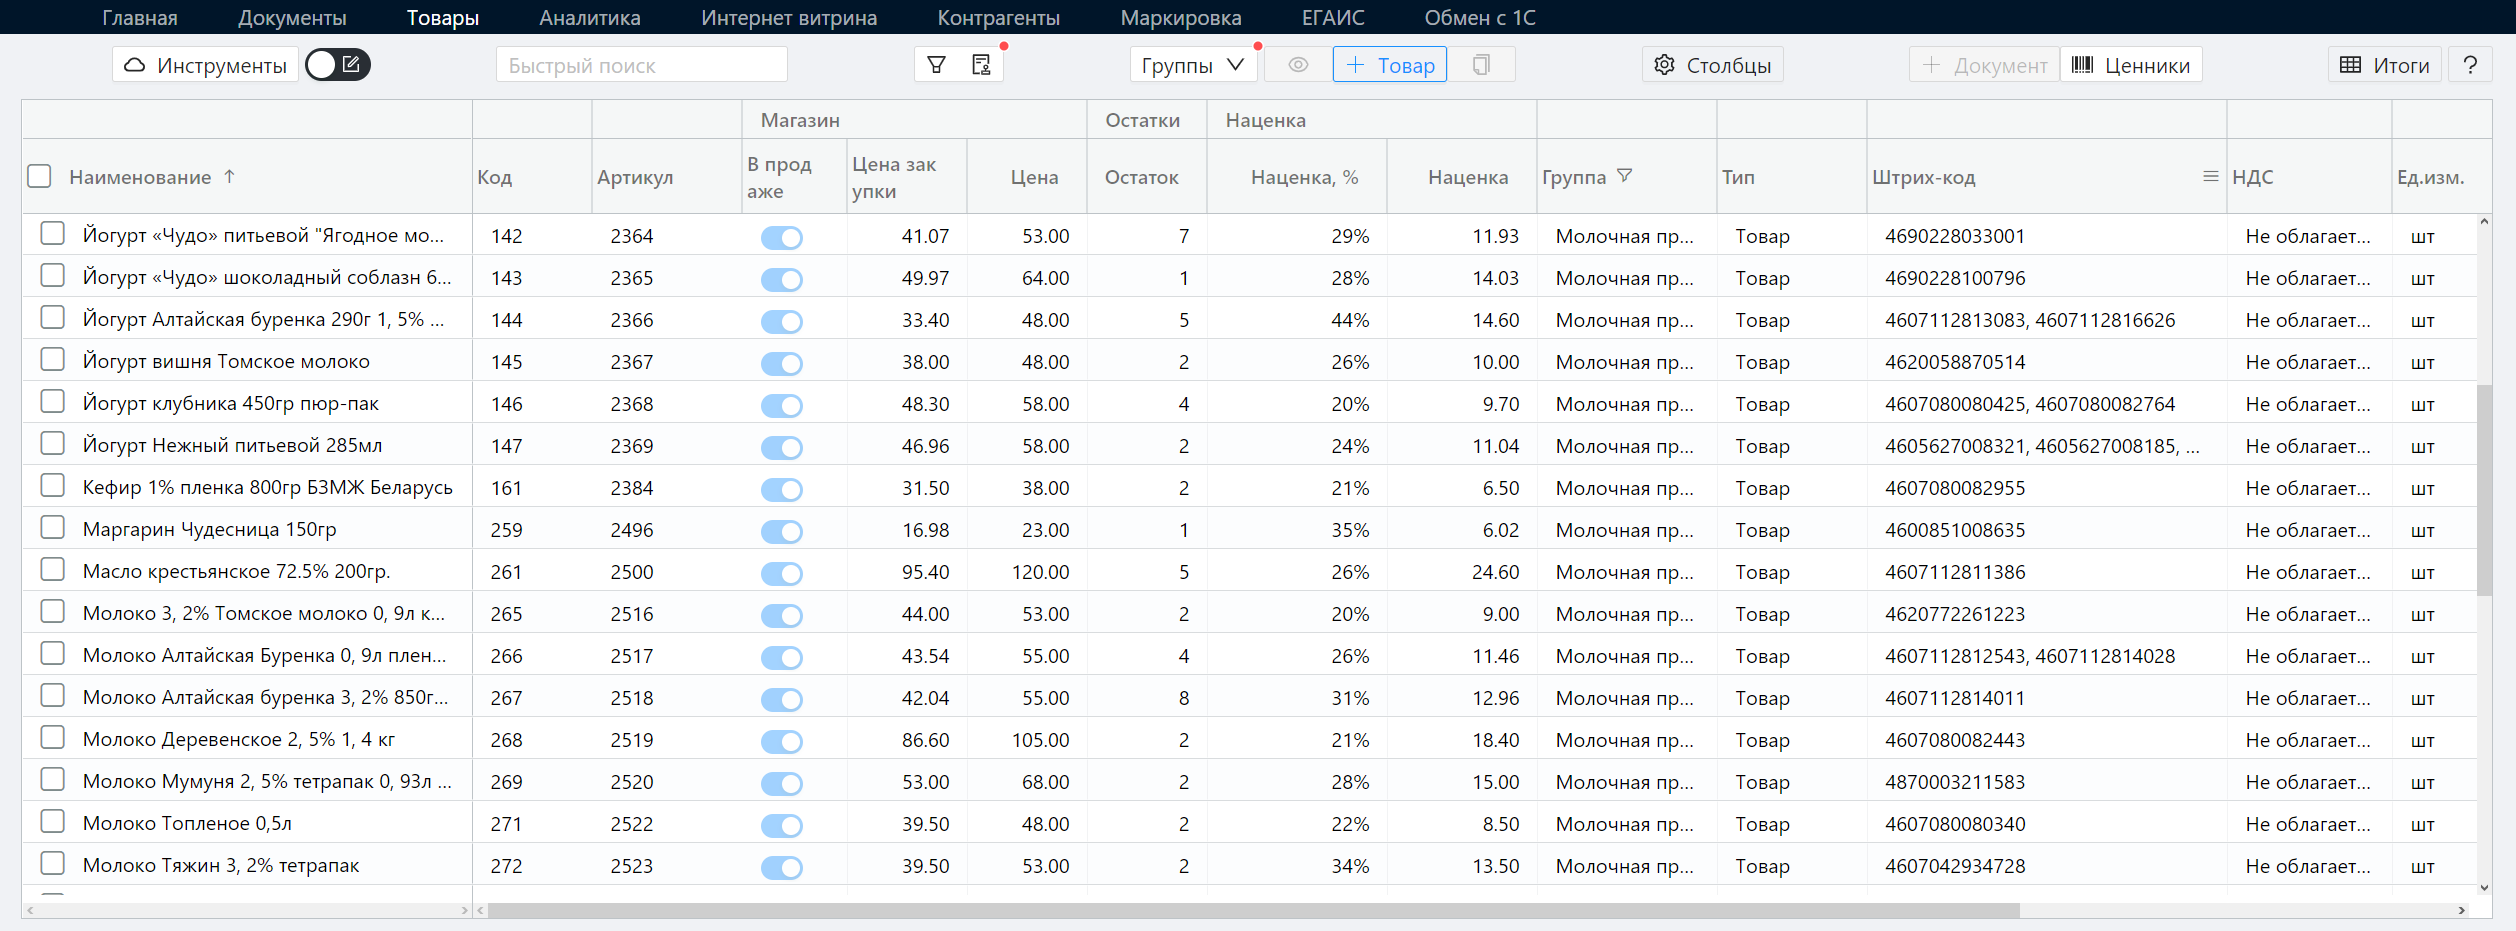The width and height of the screenshot is (2516, 931).
Task: Check the Кефир 1% пленка row checkbox
Action: point(52,486)
